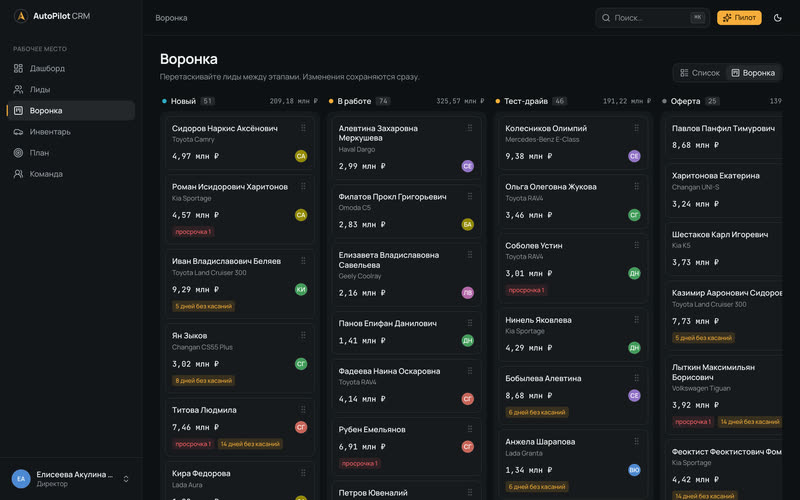
Task: Expand user menu for Елисеева Акулина
Action: pos(126,479)
